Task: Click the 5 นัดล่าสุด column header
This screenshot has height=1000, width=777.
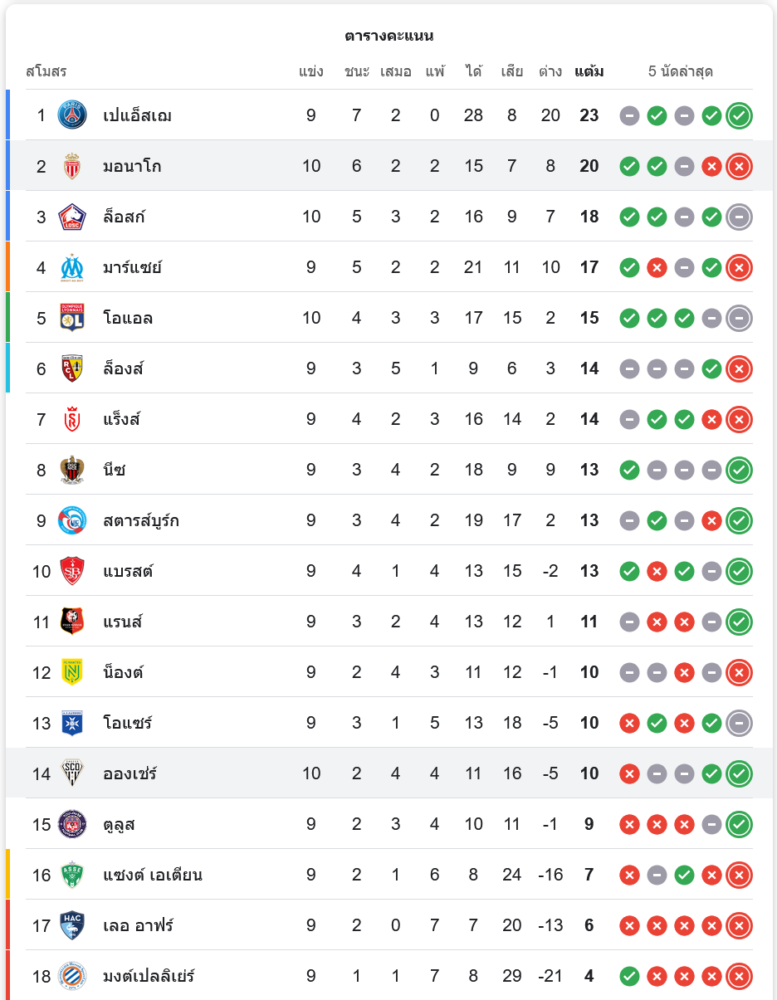Action: pos(681,71)
